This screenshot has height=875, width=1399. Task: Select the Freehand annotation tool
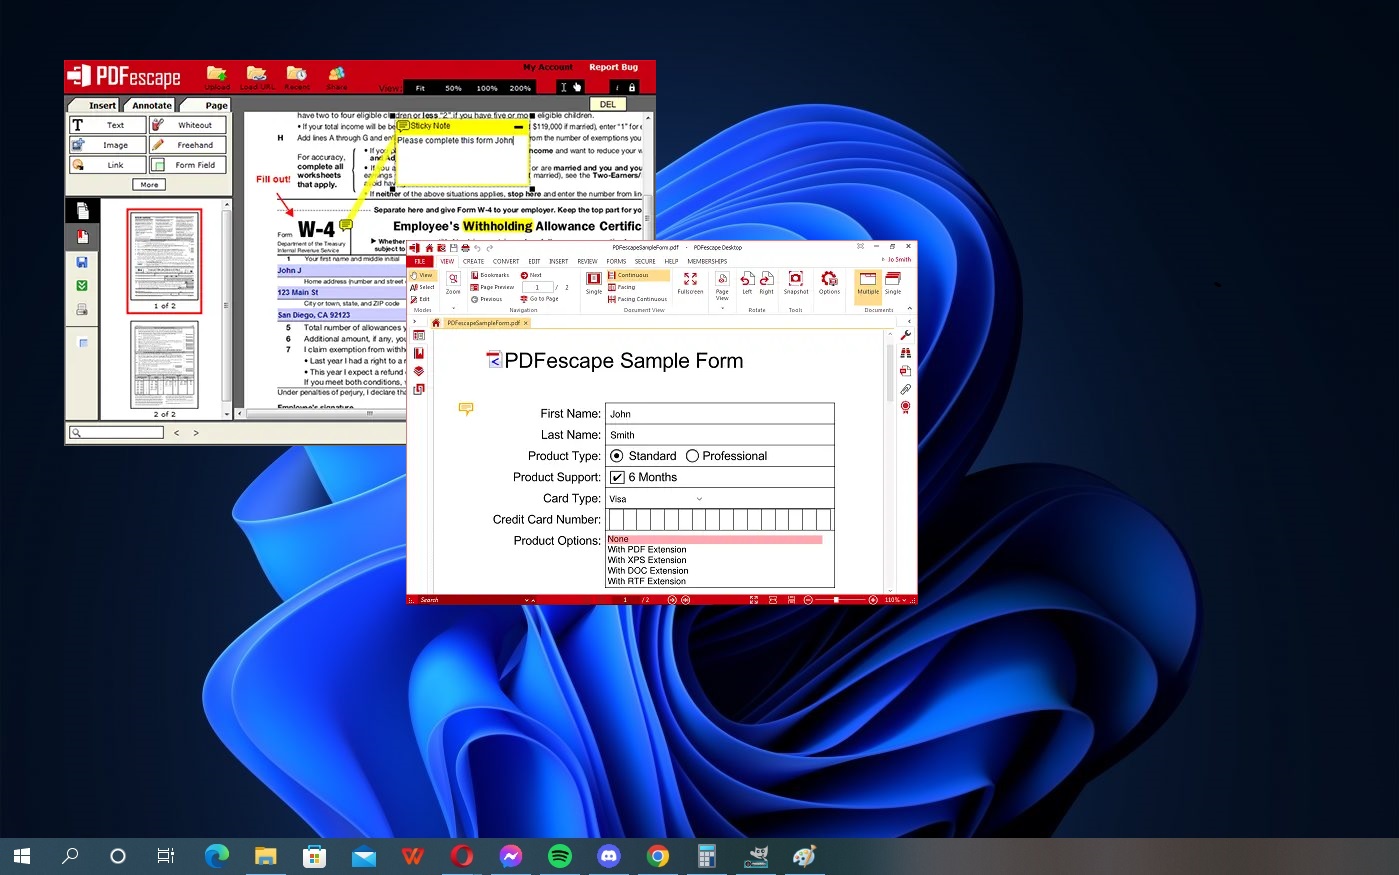click(187, 144)
